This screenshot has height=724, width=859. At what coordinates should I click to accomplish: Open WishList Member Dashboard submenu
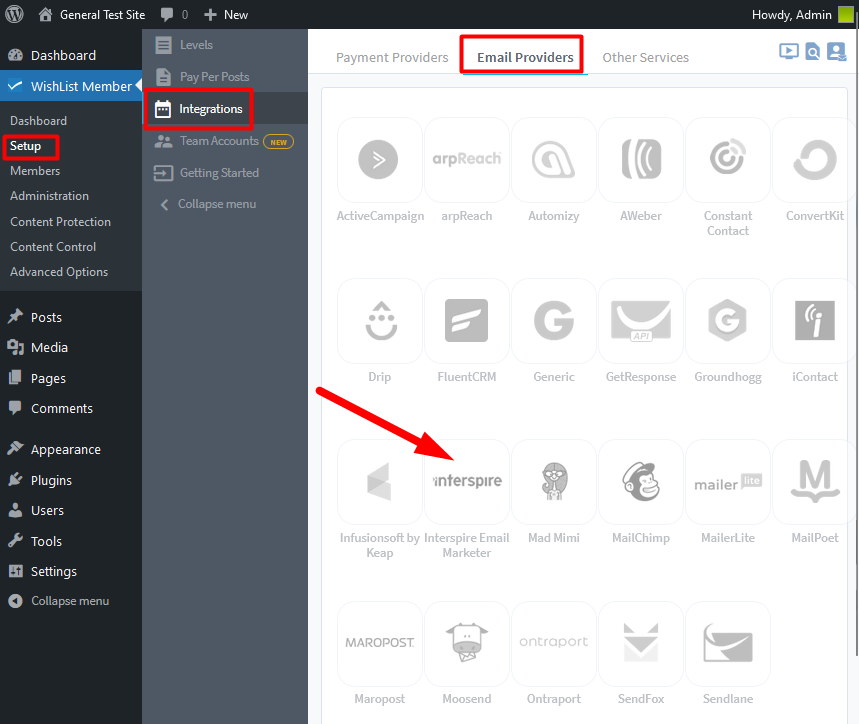(x=38, y=120)
